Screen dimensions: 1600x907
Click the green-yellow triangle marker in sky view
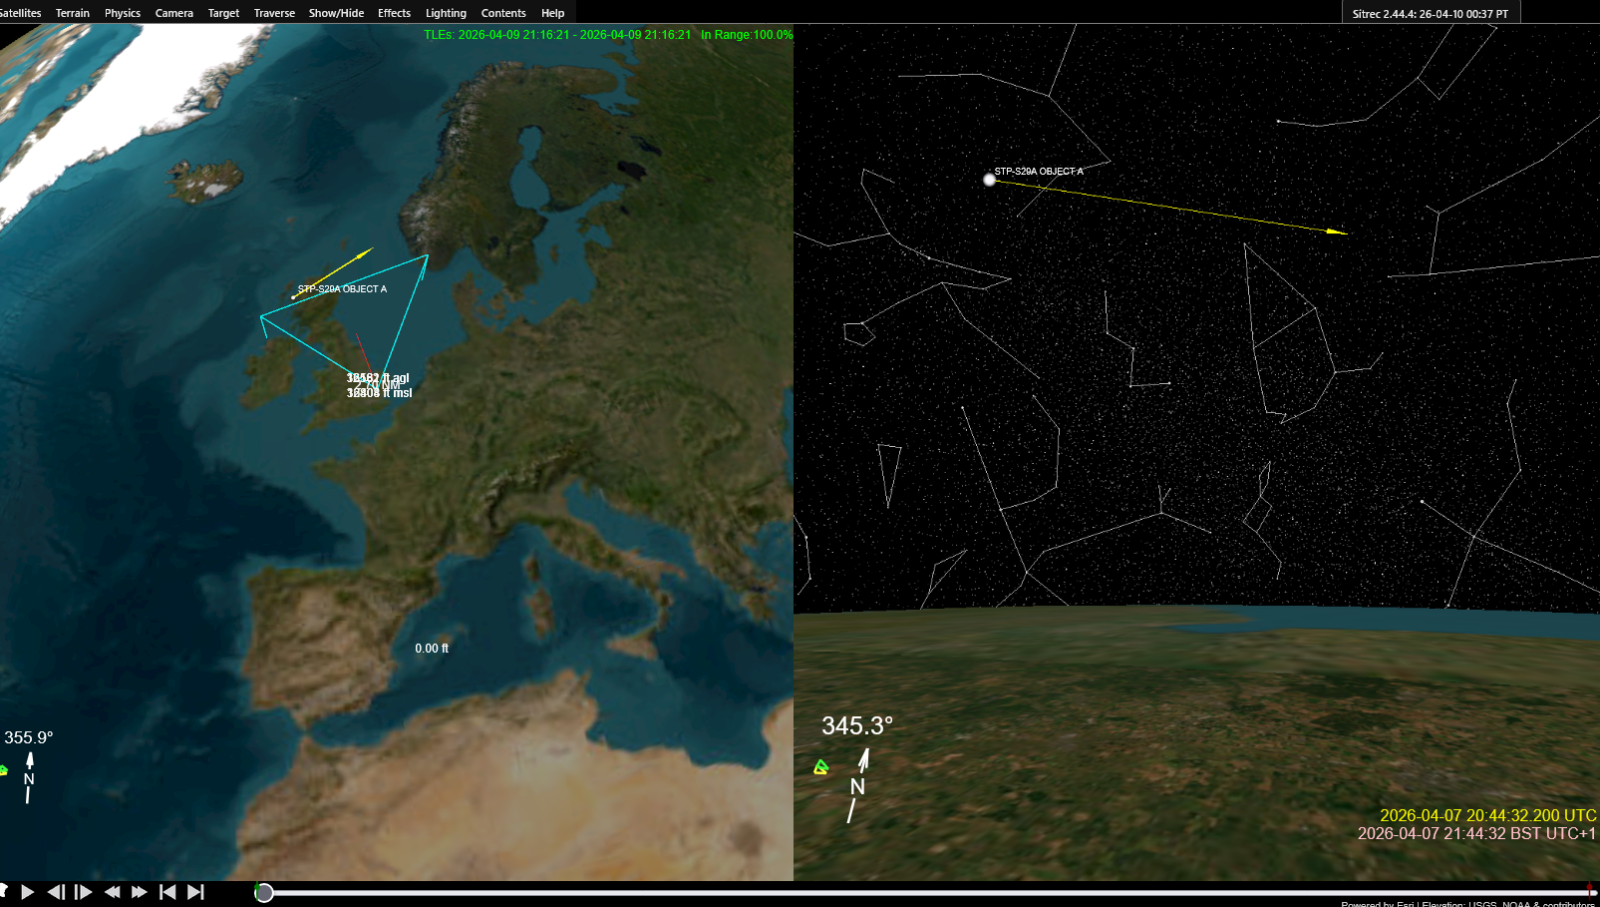(x=821, y=767)
